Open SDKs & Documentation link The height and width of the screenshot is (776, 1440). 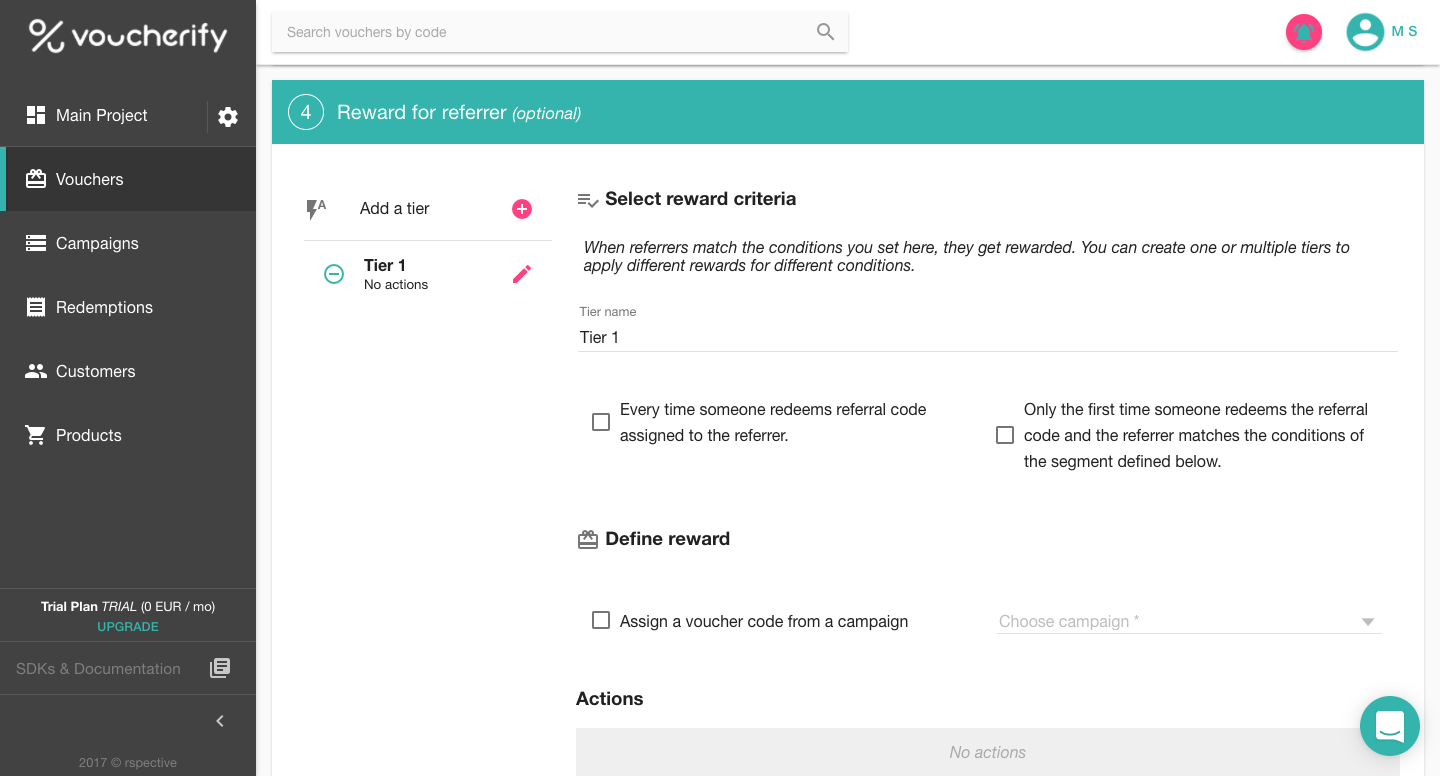point(98,668)
